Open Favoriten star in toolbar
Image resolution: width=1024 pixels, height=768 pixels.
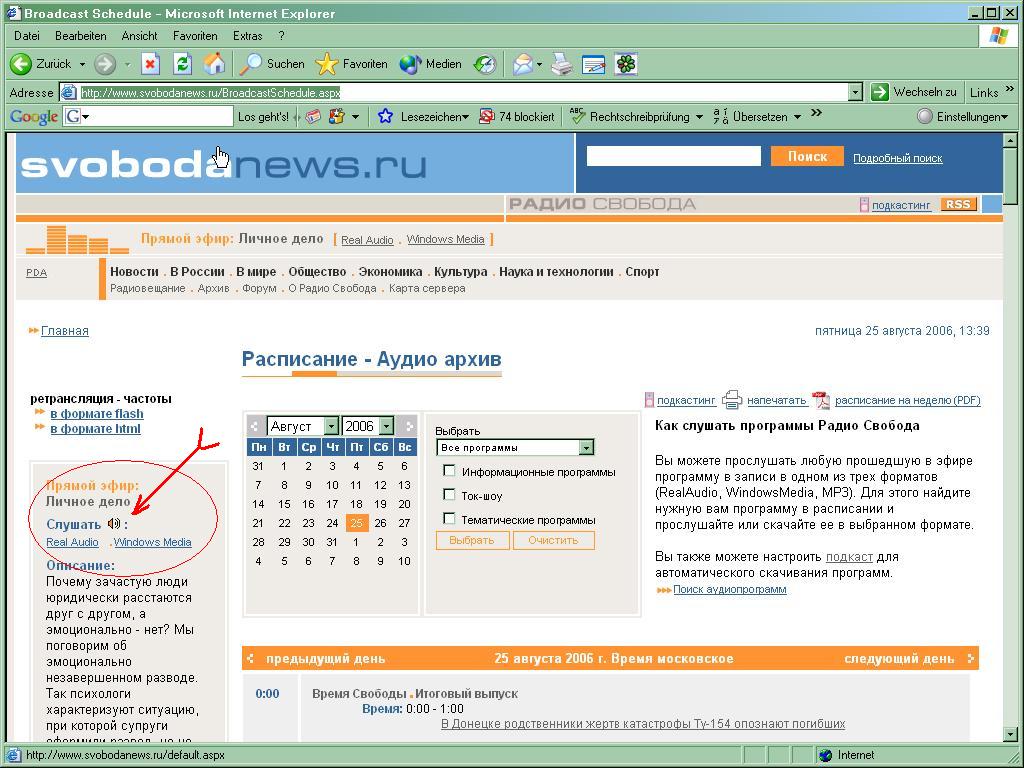click(x=327, y=64)
